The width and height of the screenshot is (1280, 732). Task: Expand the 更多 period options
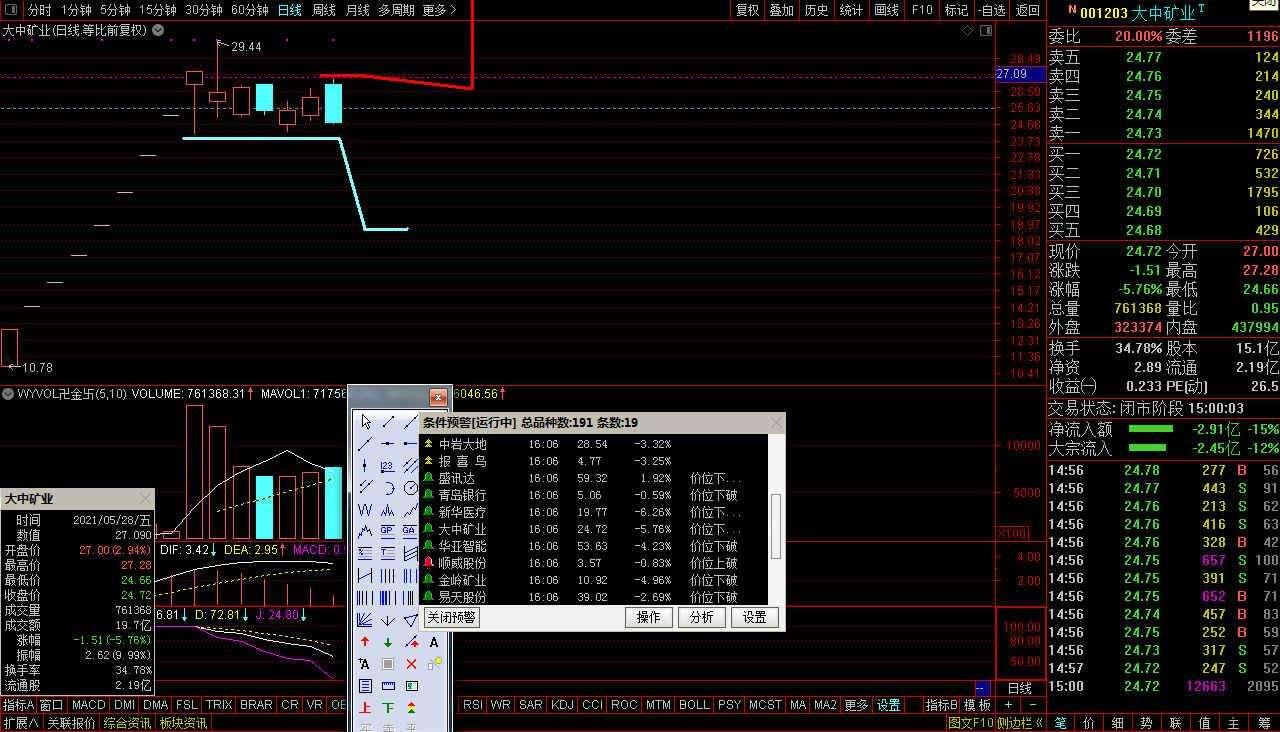[439, 10]
